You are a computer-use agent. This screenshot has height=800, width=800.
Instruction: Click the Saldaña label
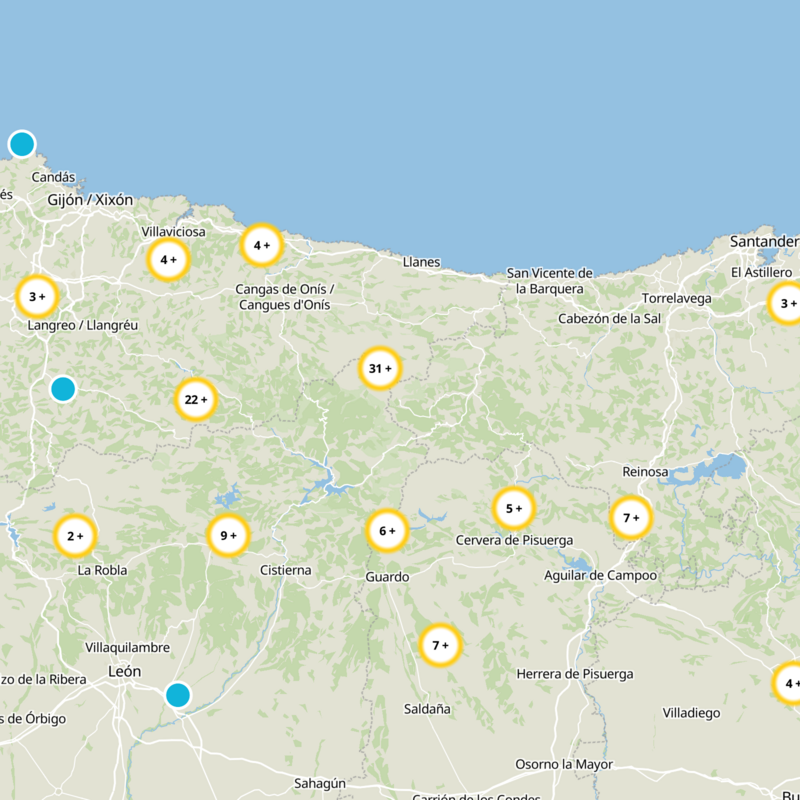pos(427,709)
